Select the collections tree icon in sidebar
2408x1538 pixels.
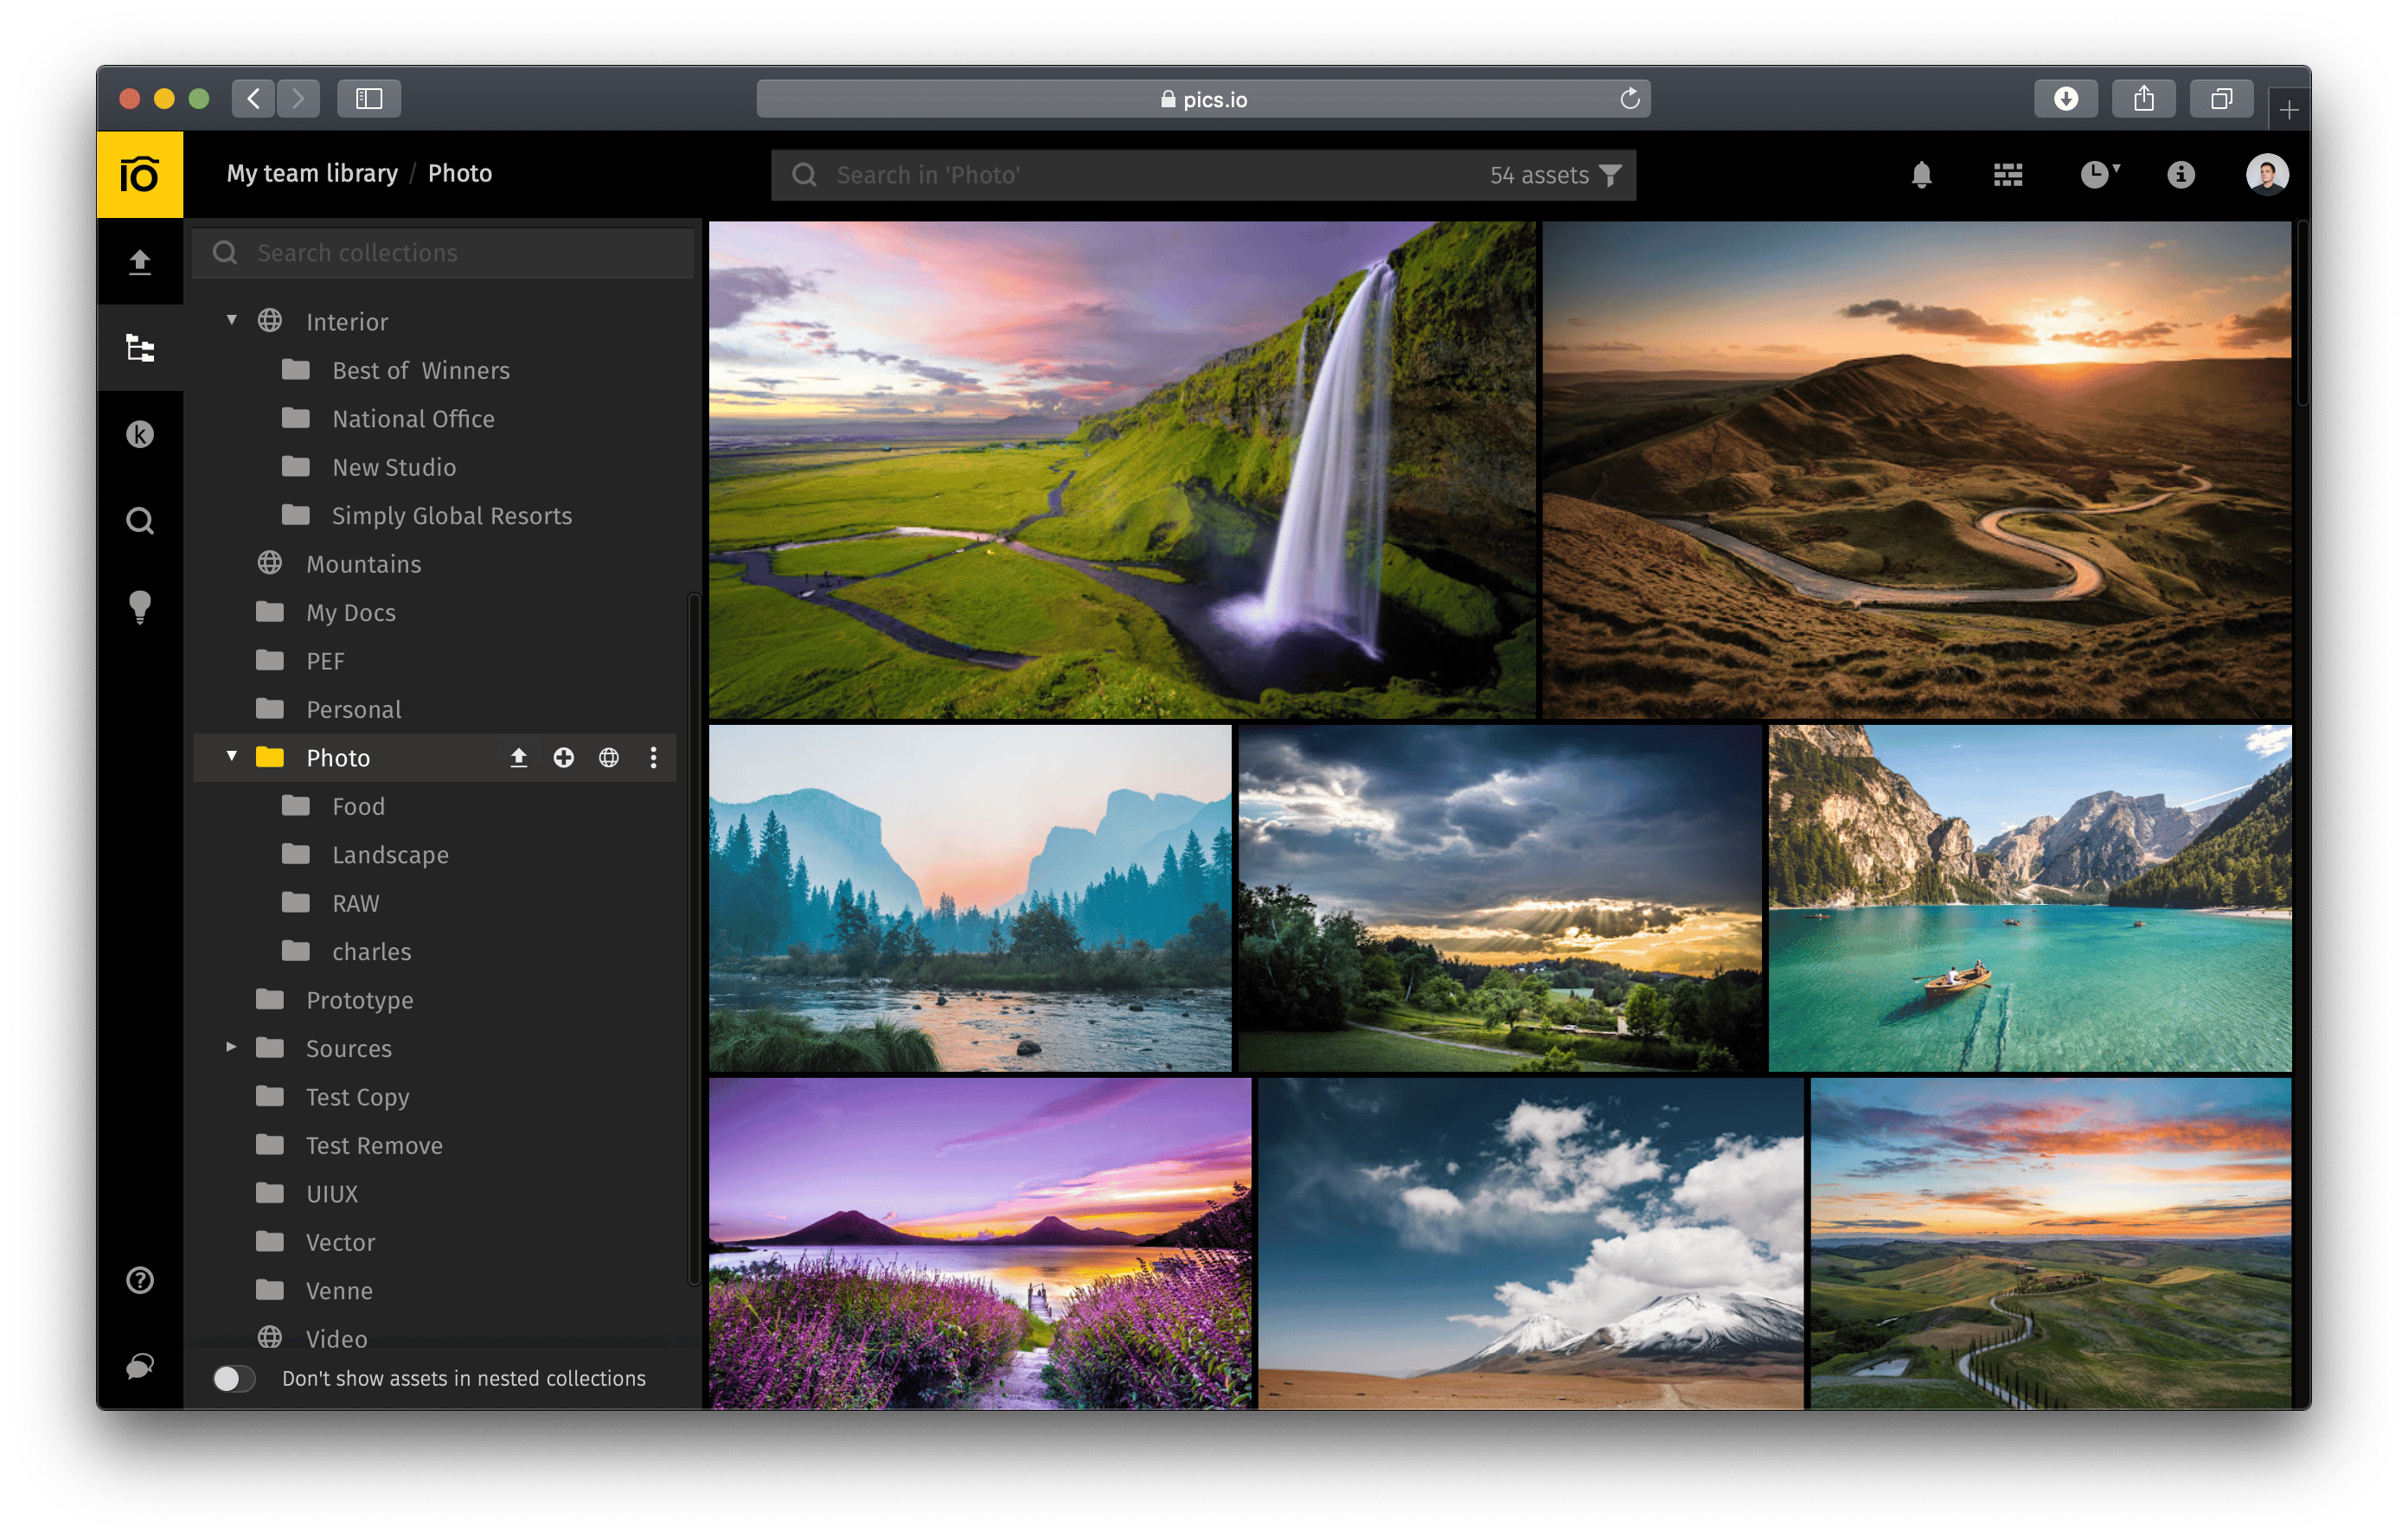(x=140, y=347)
